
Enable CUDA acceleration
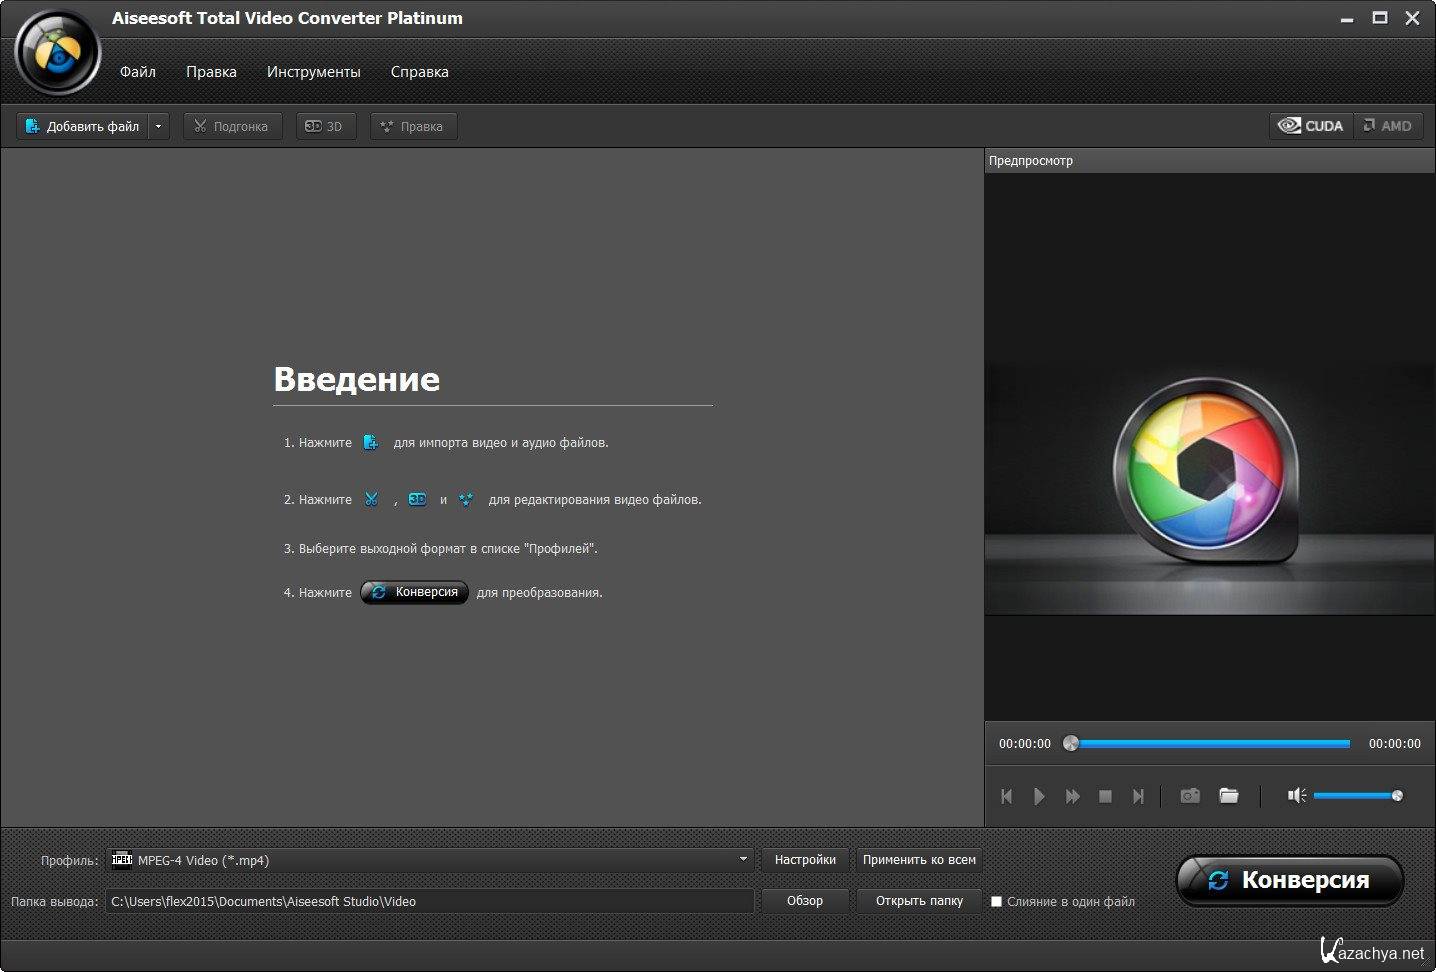pyautogui.click(x=1311, y=126)
